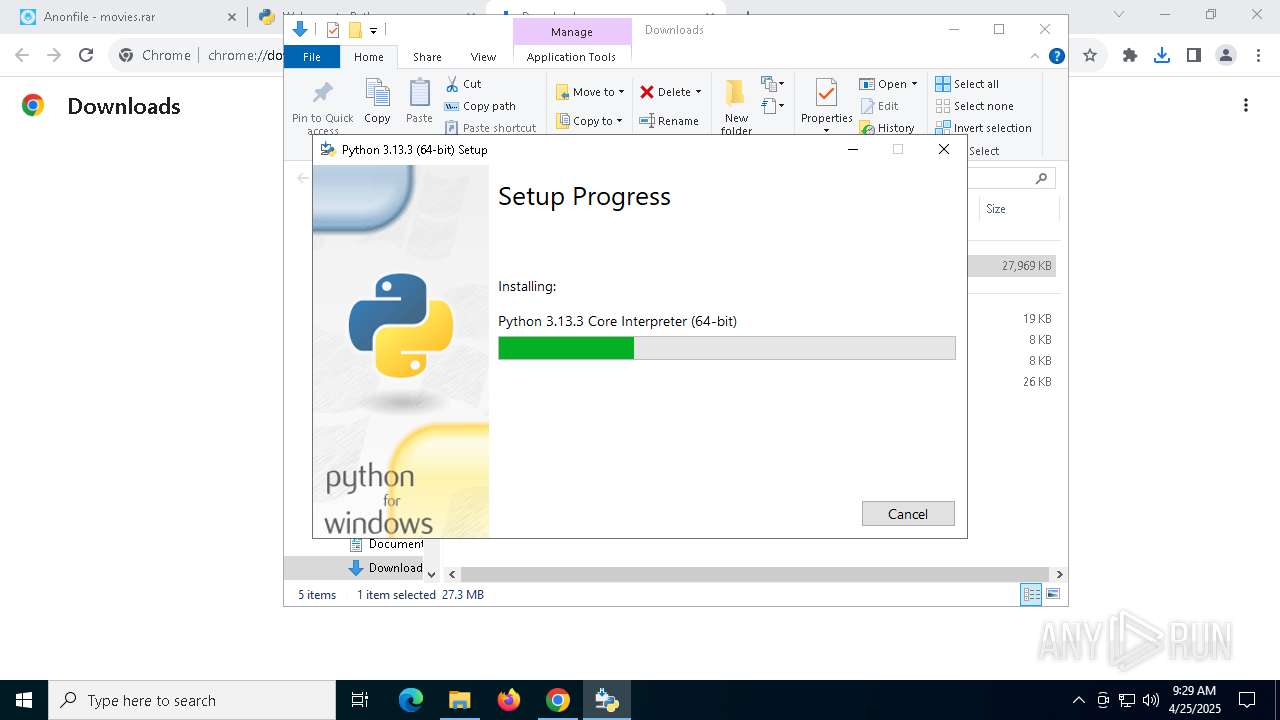Click Select all in ribbon
This screenshot has width=1280, height=720.
coord(967,84)
